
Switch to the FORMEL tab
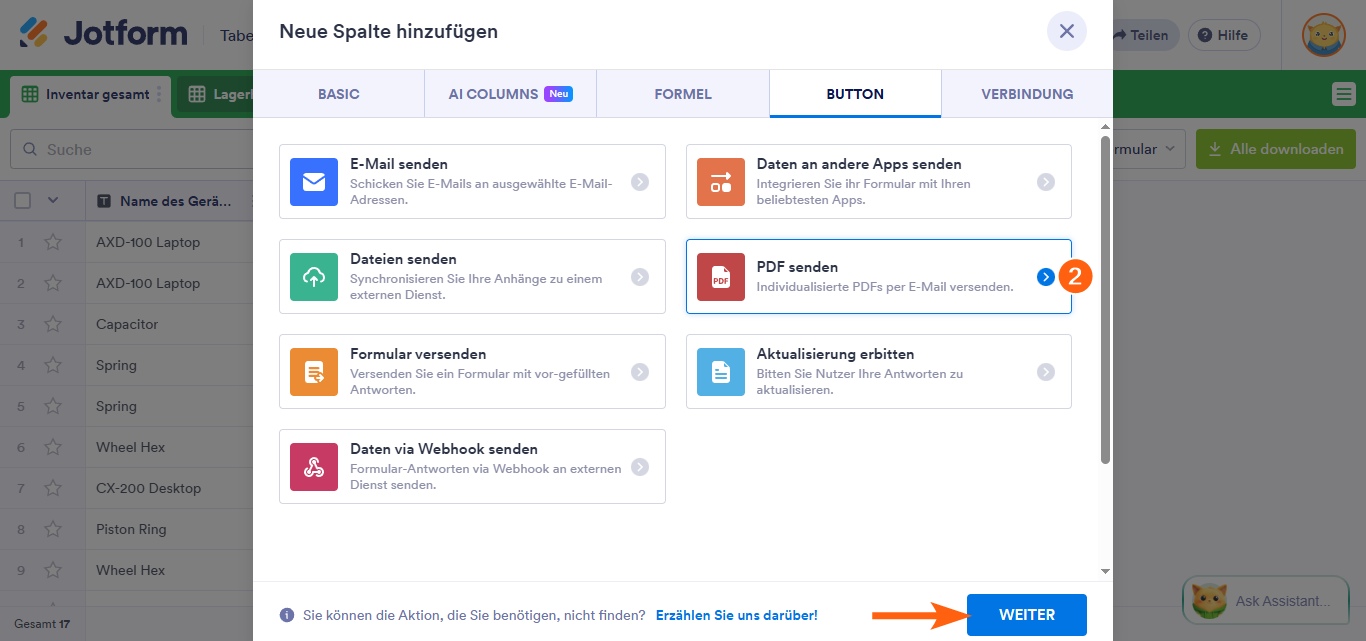point(683,94)
